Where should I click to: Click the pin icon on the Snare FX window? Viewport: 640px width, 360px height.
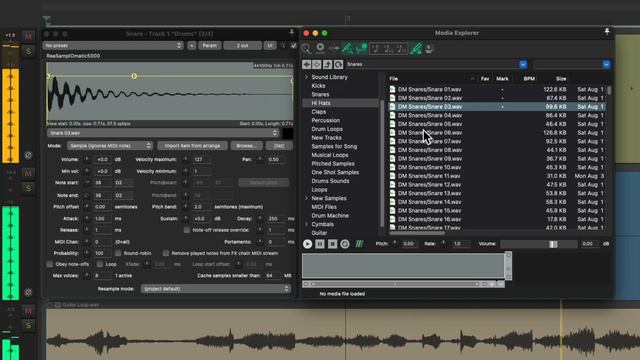click(x=291, y=33)
